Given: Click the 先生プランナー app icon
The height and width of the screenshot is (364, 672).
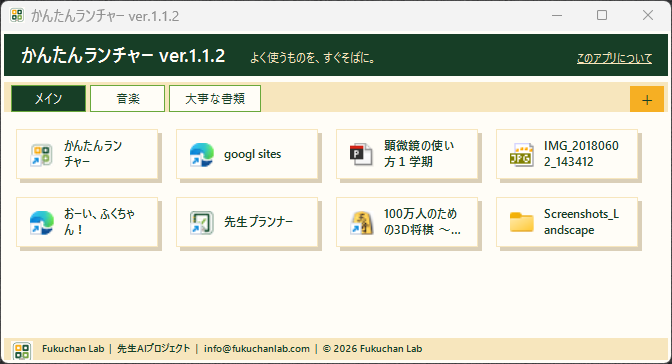Looking at the screenshot, I should 201,223.
